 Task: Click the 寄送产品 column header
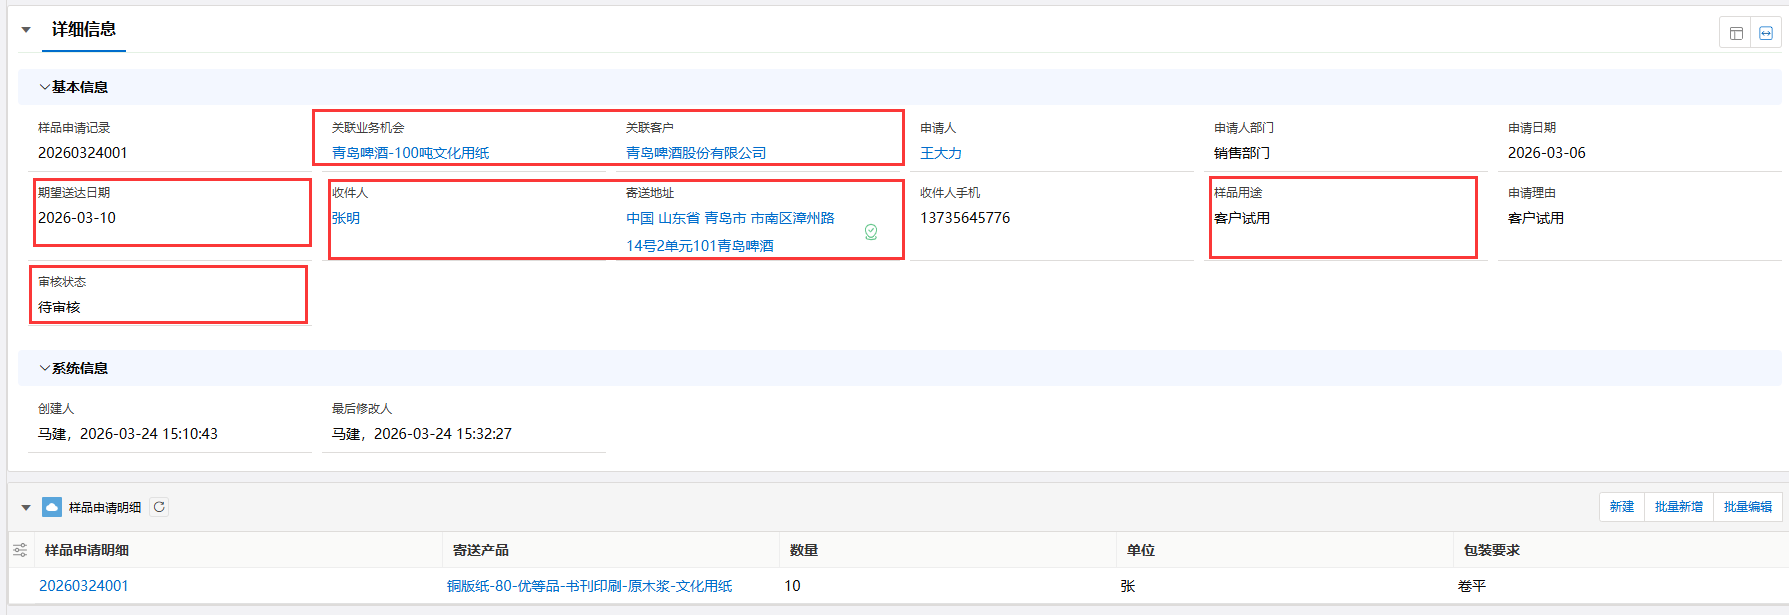[481, 550]
